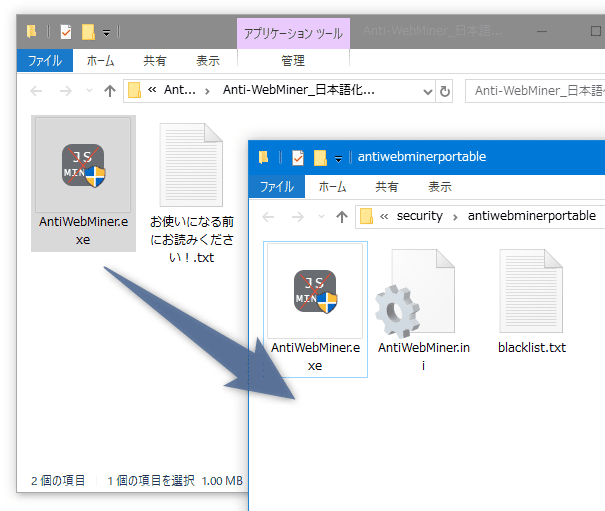Maximize the back Anti-WebMiner window
The width and height of the screenshot is (605, 511).
tap(596, 32)
